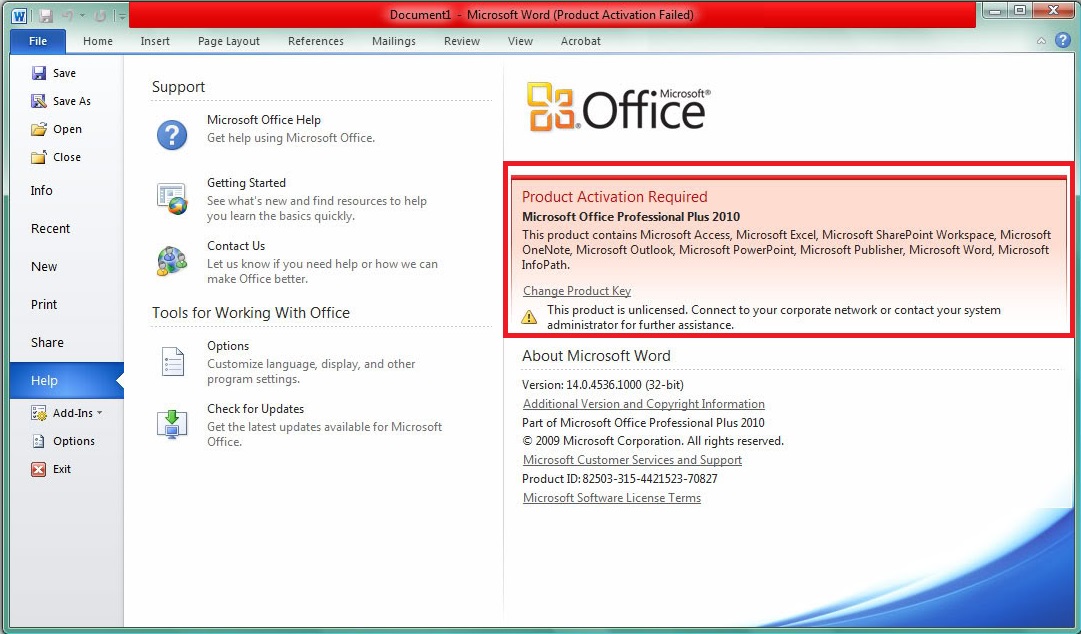Click Save As label in sidebar
Image resolution: width=1081 pixels, height=634 pixels.
pos(72,101)
